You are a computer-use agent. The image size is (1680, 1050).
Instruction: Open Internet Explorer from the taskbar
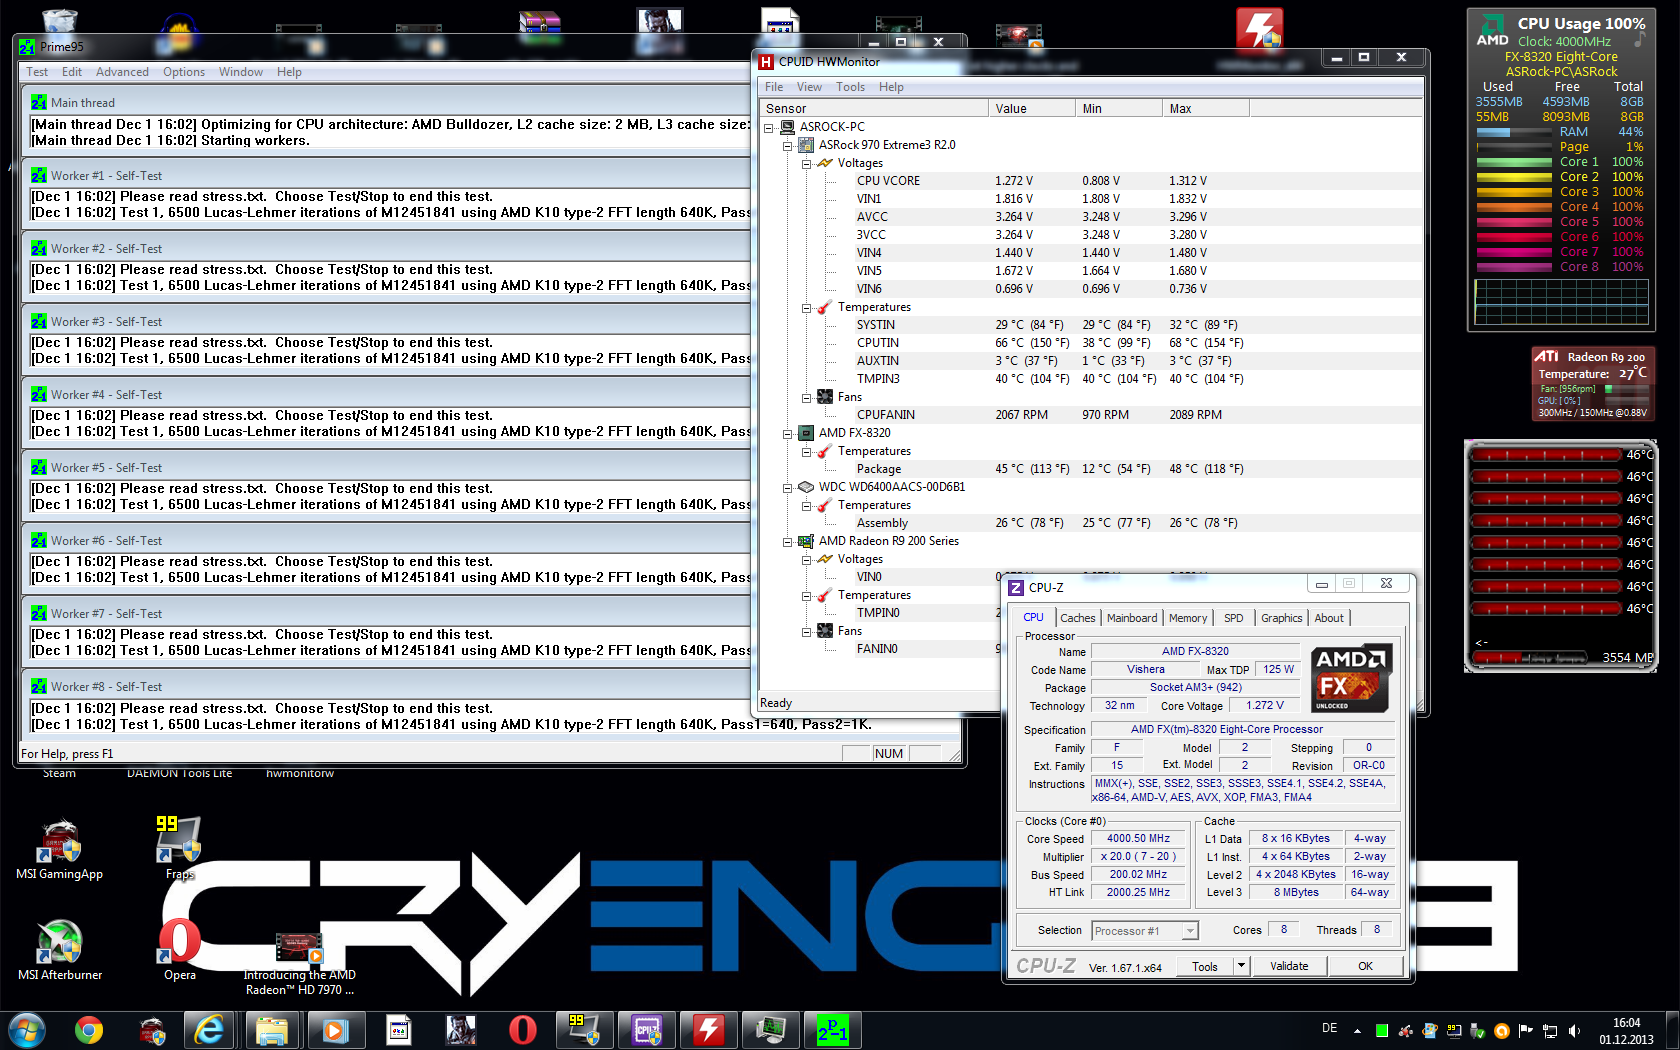209,1030
